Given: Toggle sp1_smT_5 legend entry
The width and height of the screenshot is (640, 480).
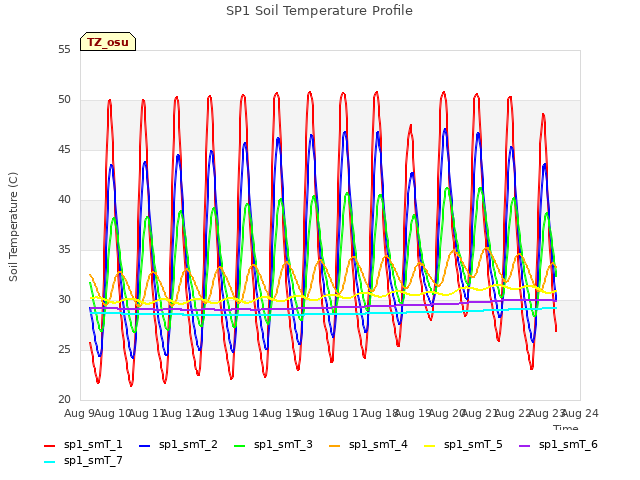Looking at the screenshot, I should pos(463,444).
